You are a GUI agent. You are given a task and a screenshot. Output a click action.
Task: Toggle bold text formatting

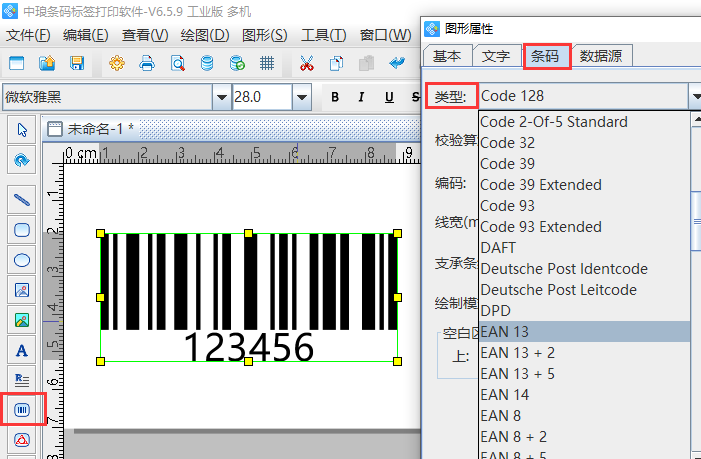pyautogui.click(x=335, y=97)
